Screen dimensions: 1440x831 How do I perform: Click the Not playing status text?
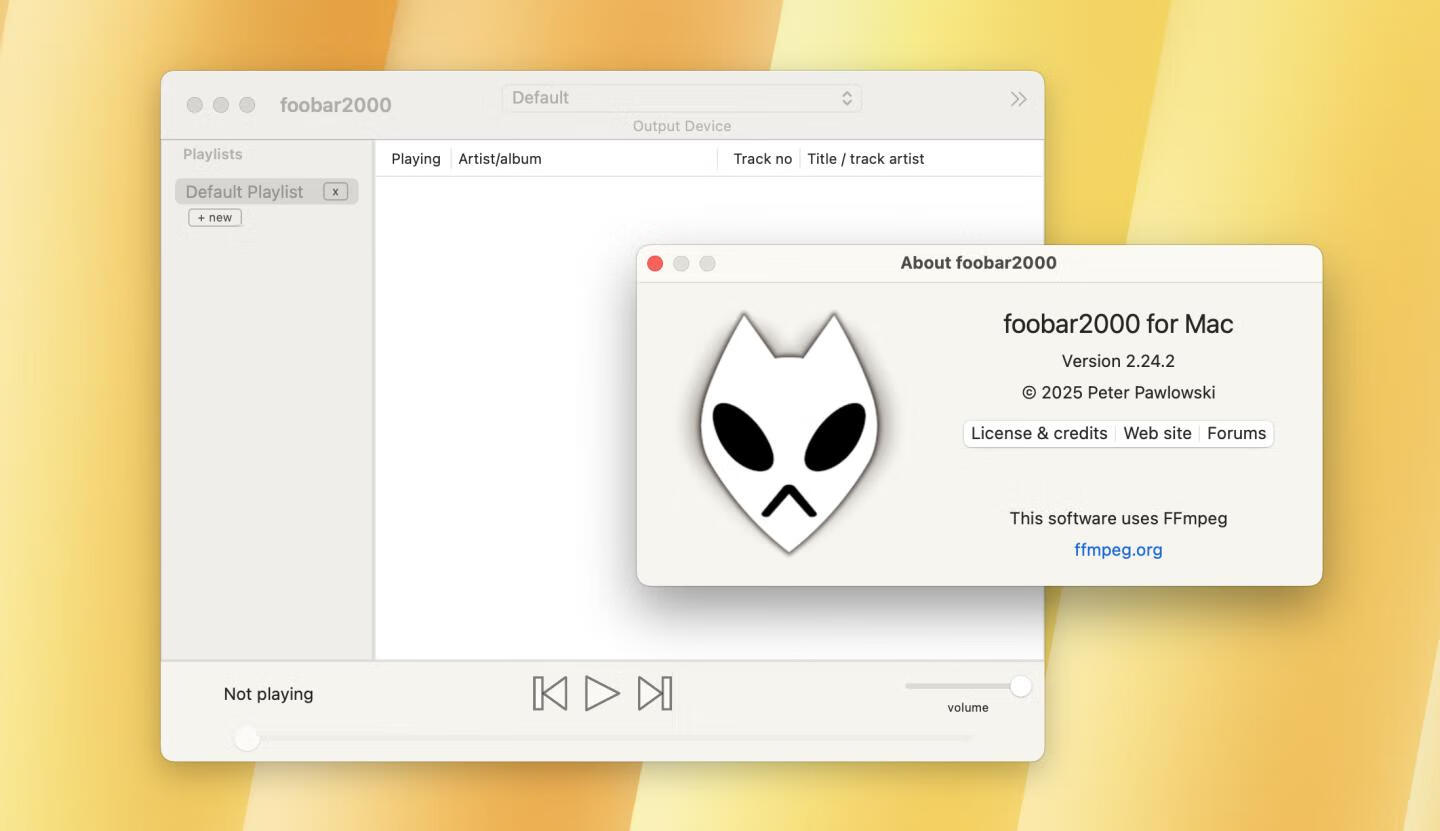(268, 694)
